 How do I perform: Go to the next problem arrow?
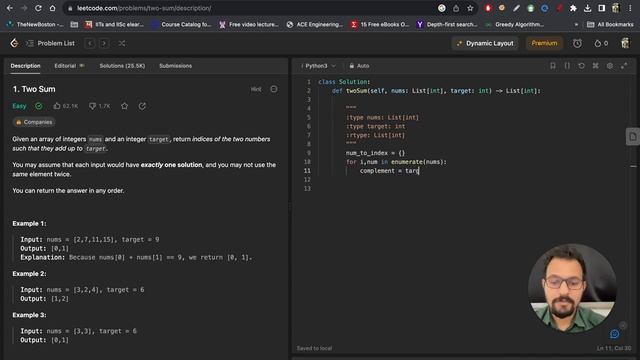pyautogui.click(x=104, y=43)
